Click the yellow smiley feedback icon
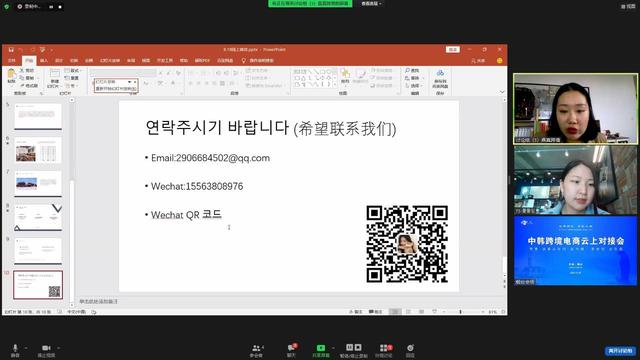Viewport: 640px width, 360px height. click(499, 60)
